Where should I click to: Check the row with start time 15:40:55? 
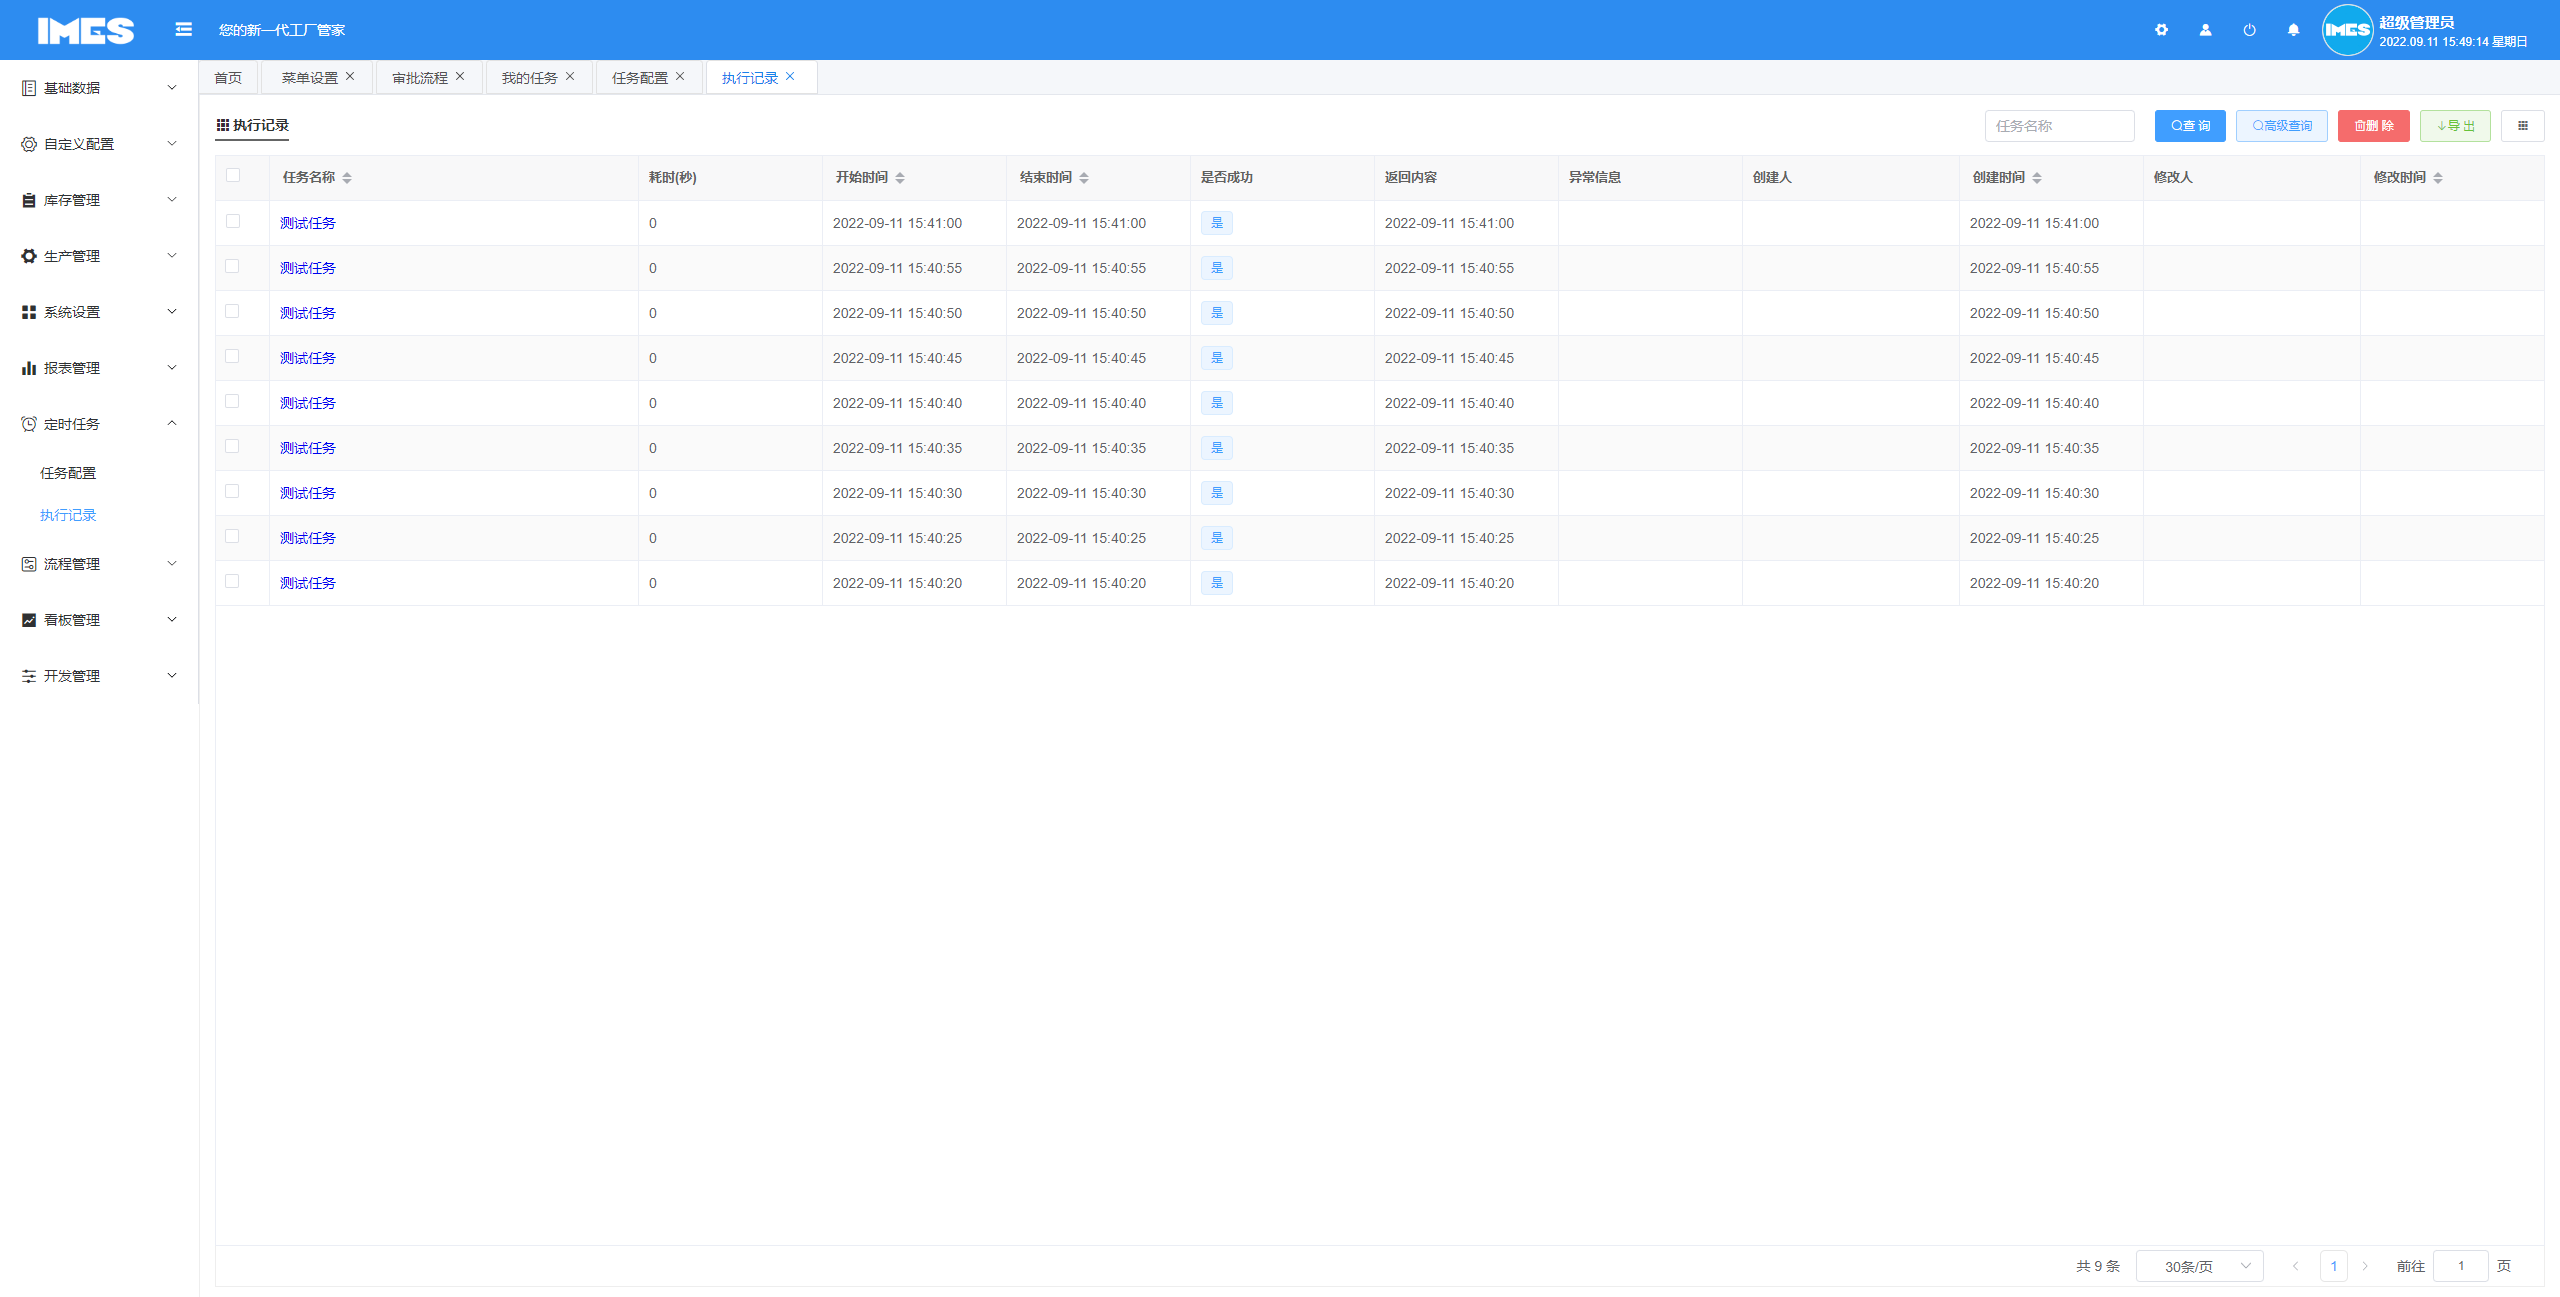tap(233, 266)
